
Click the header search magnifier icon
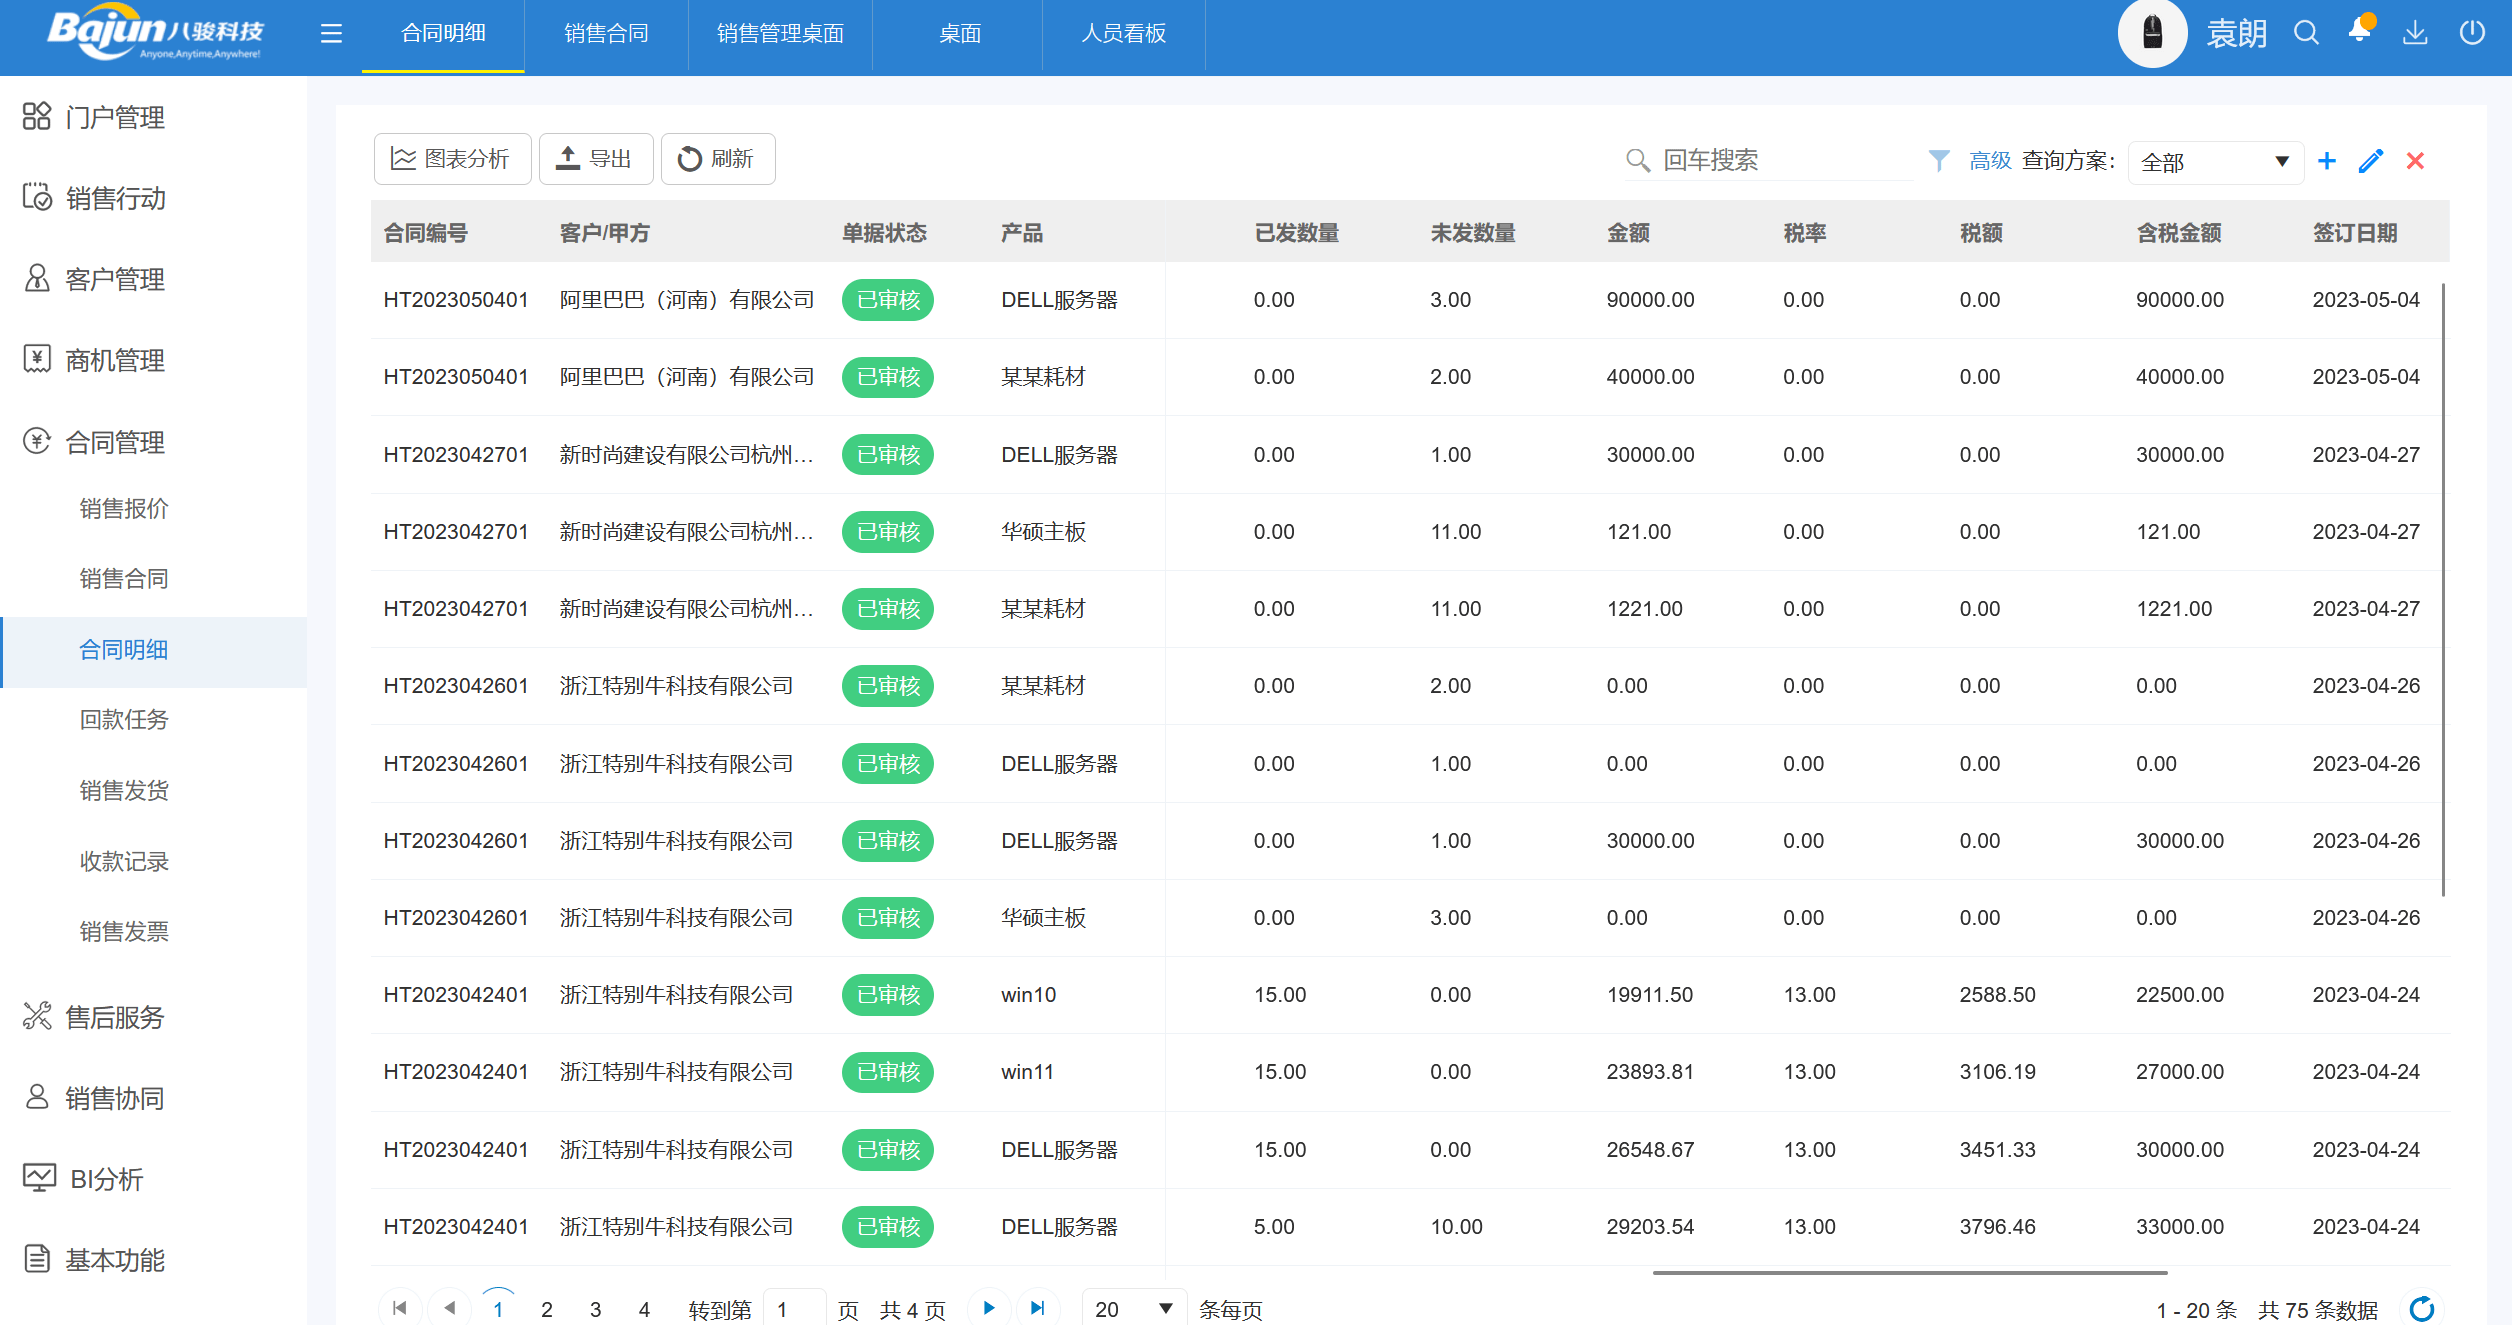2306,33
